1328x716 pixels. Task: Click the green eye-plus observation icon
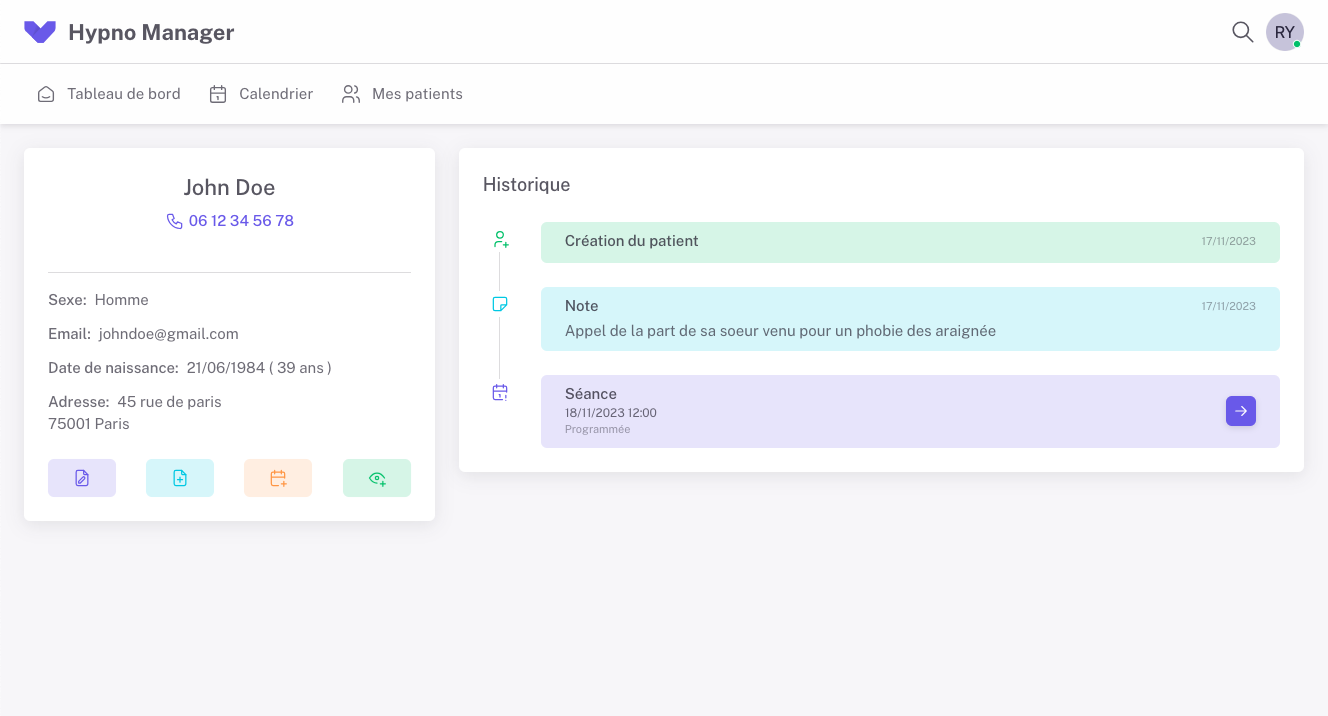377,478
